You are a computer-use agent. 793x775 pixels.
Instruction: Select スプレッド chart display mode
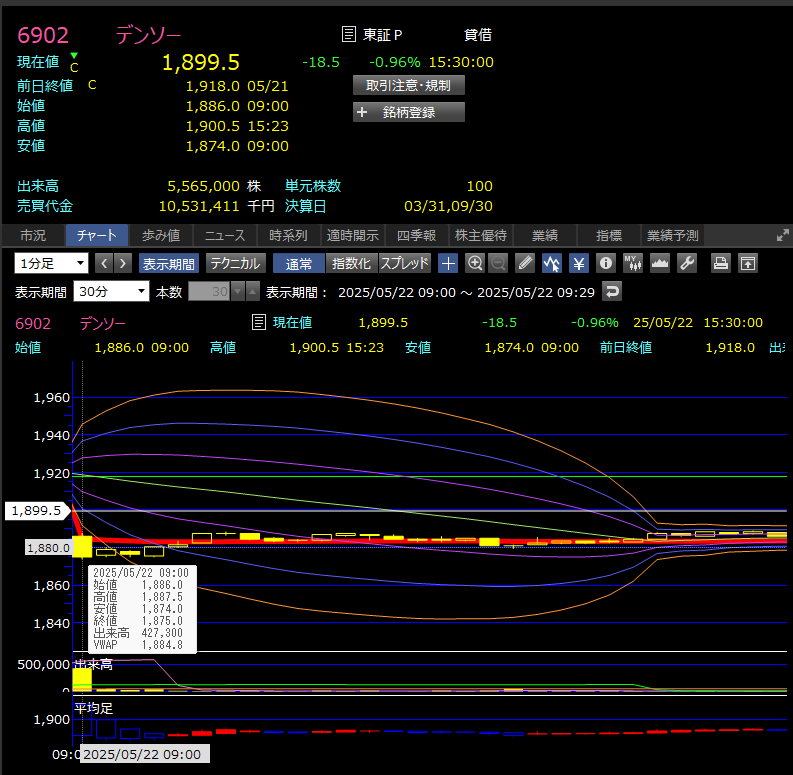[x=405, y=264]
